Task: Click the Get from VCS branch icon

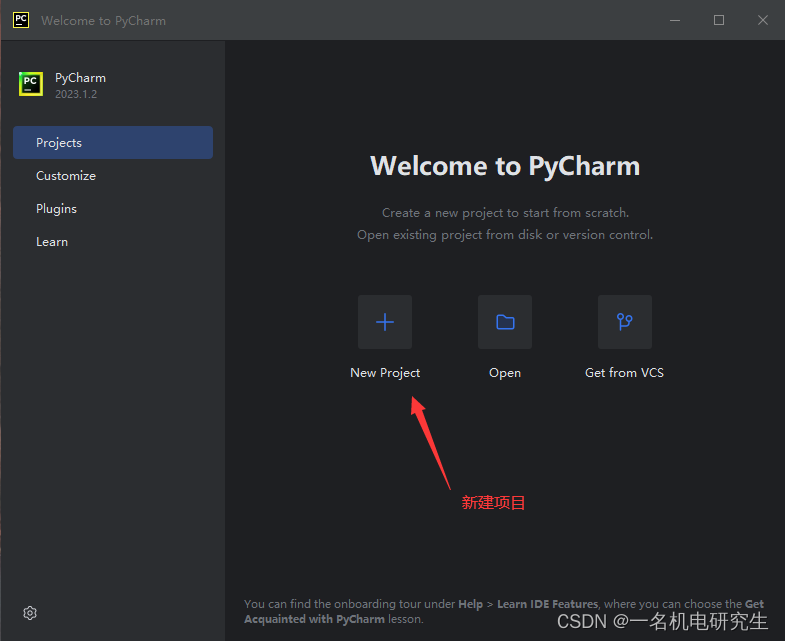Action: click(x=625, y=322)
